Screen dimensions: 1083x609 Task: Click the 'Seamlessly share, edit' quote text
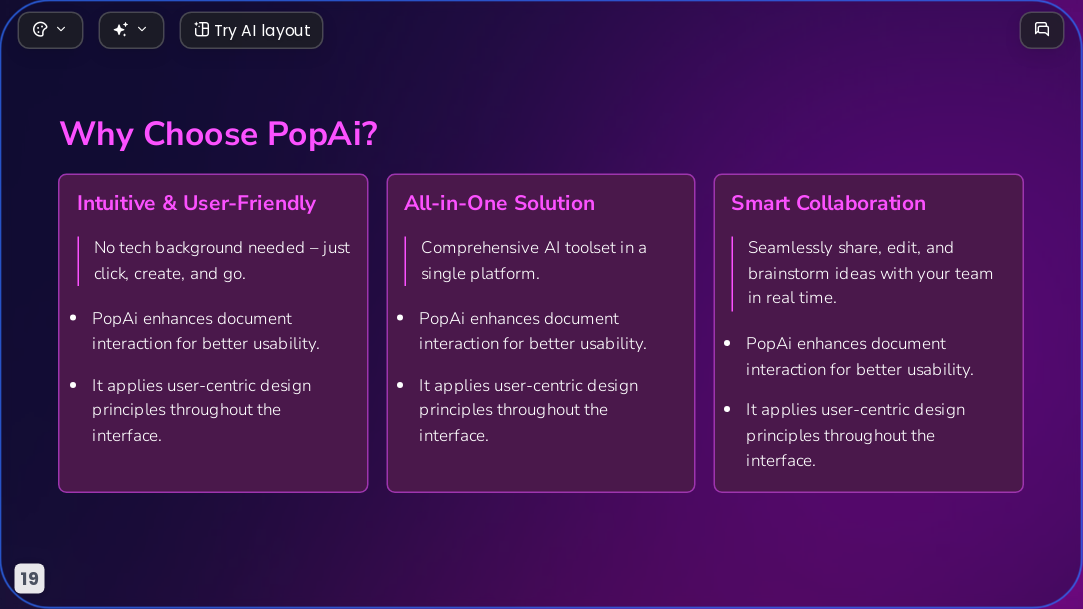pyautogui.click(x=870, y=273)
